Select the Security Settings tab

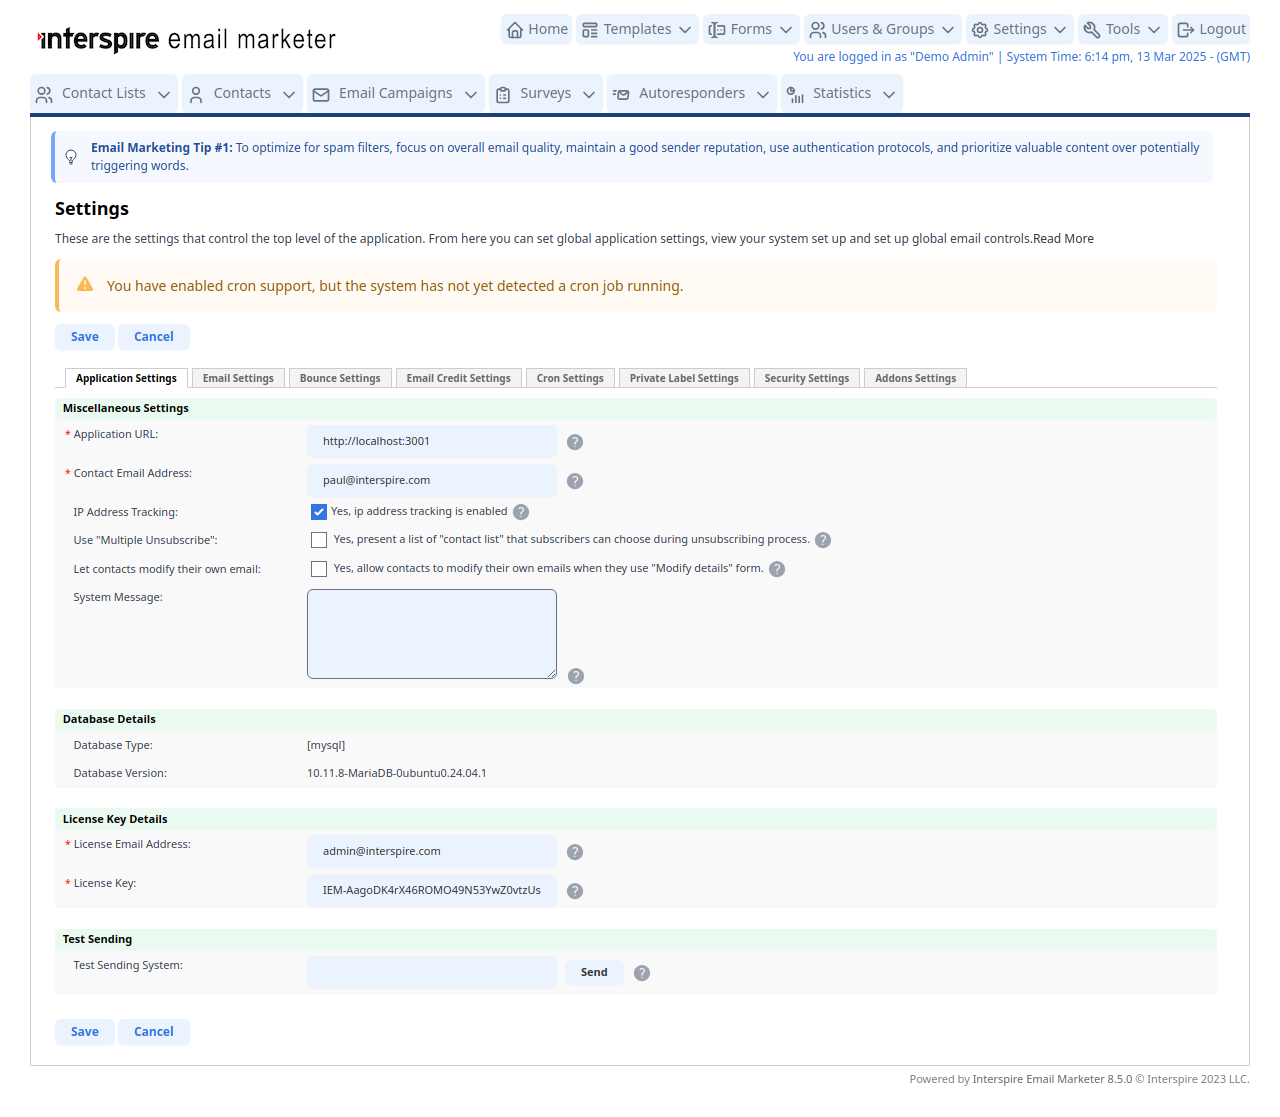(806, 378)
